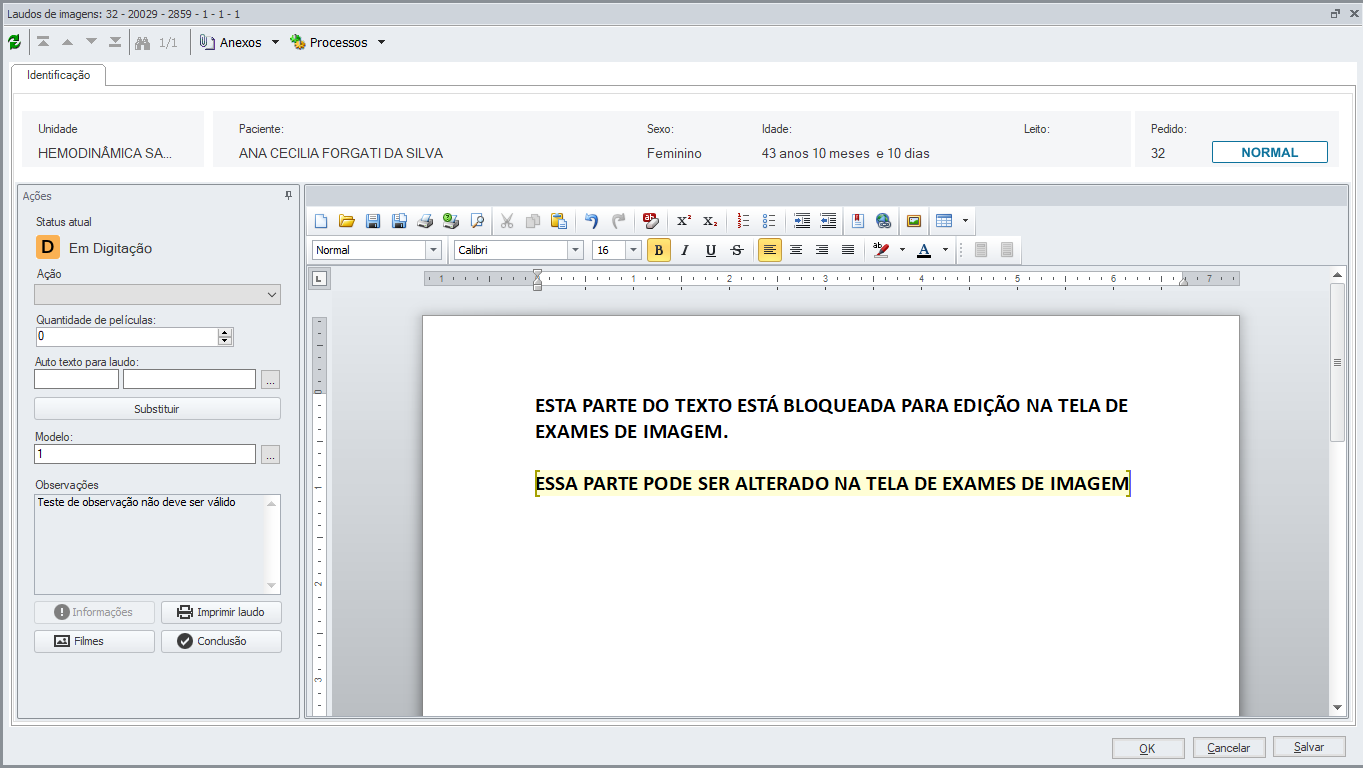Insert a bookmark in the document
The height and width of the screenshot is (768, 1363).
pyautogui.click(x=858, y=221)
